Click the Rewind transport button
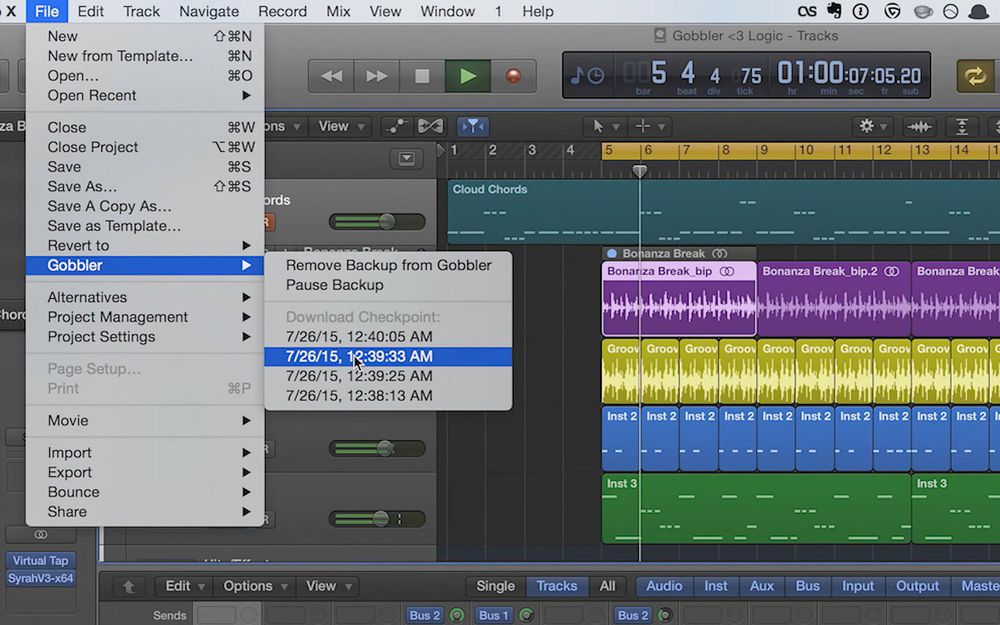Image resolution: width=1000 pixels, height=625 pixels. pos(331,77)
